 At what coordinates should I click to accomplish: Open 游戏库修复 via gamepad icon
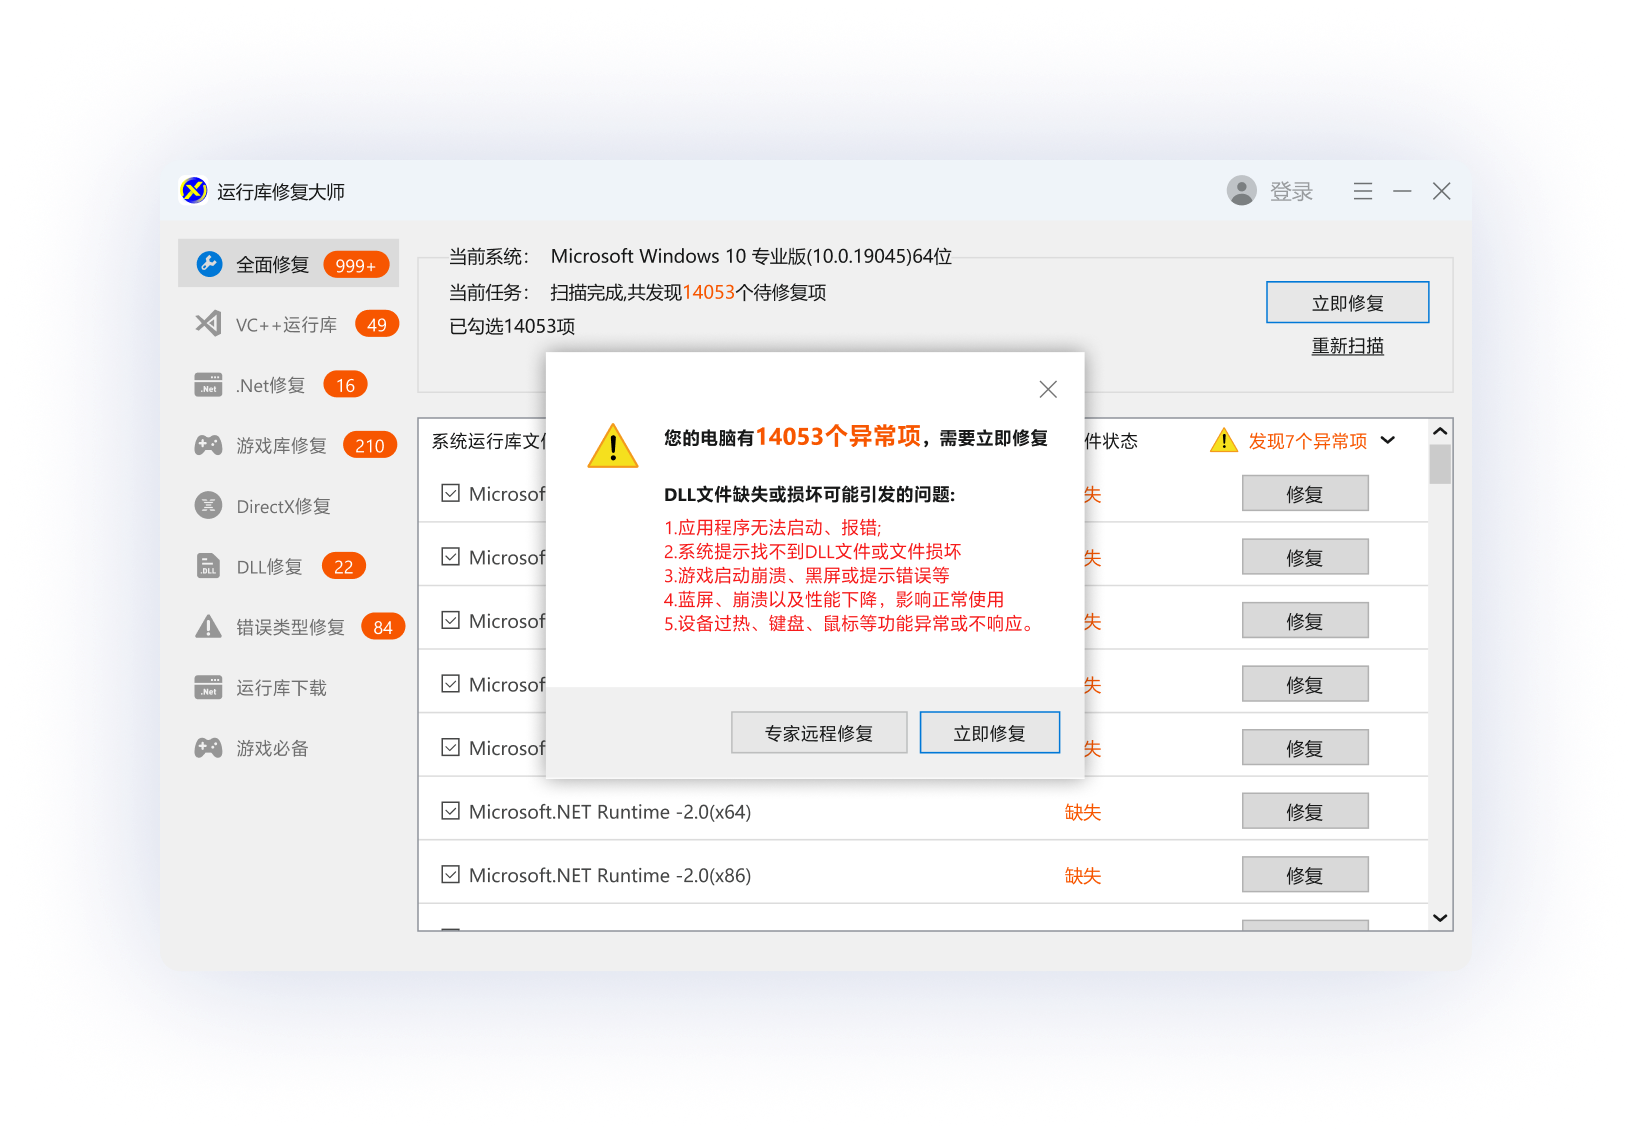coord(208,445)
